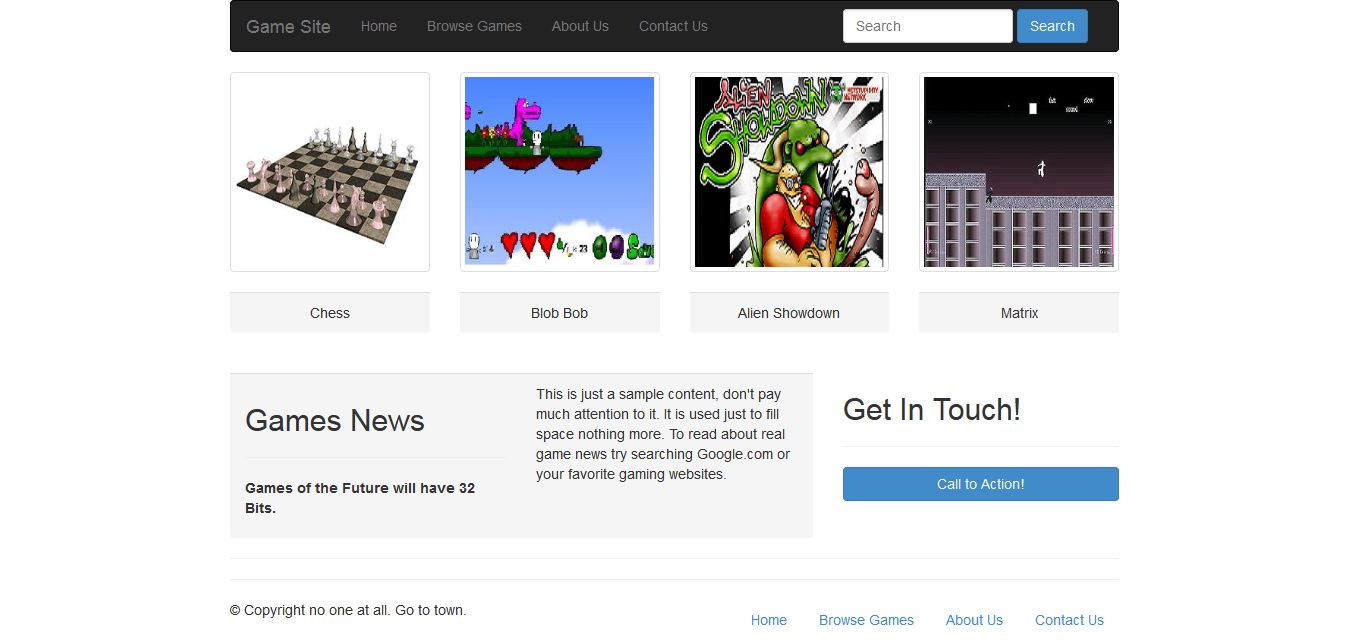Open Contact Us in the navbar
Viewport: 1364px width, 640px height.
point(673,26)
